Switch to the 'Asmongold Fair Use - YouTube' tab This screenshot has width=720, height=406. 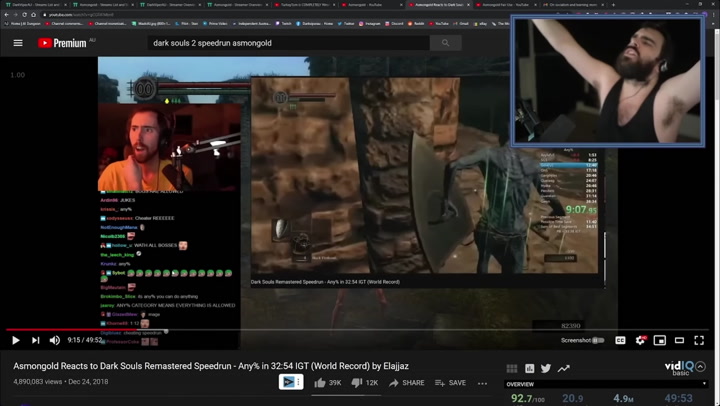[506, 5]
